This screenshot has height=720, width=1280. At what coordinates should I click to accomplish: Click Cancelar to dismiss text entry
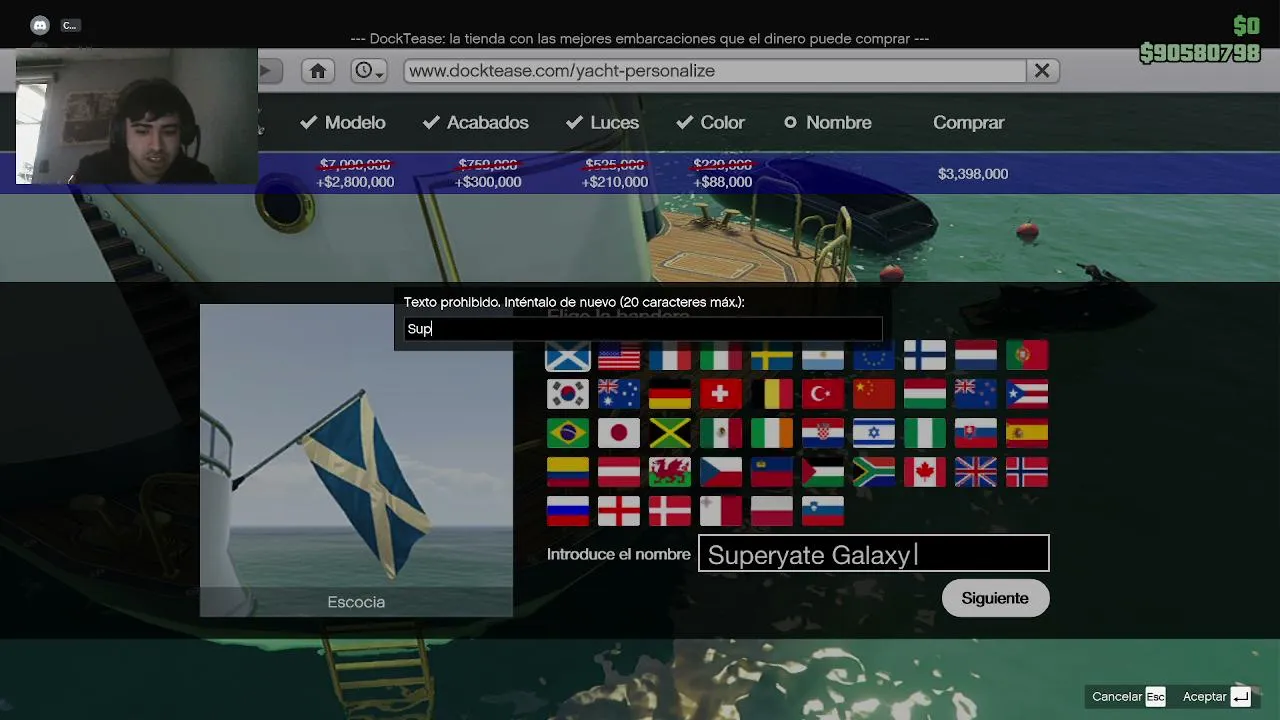click(1128, 697)
